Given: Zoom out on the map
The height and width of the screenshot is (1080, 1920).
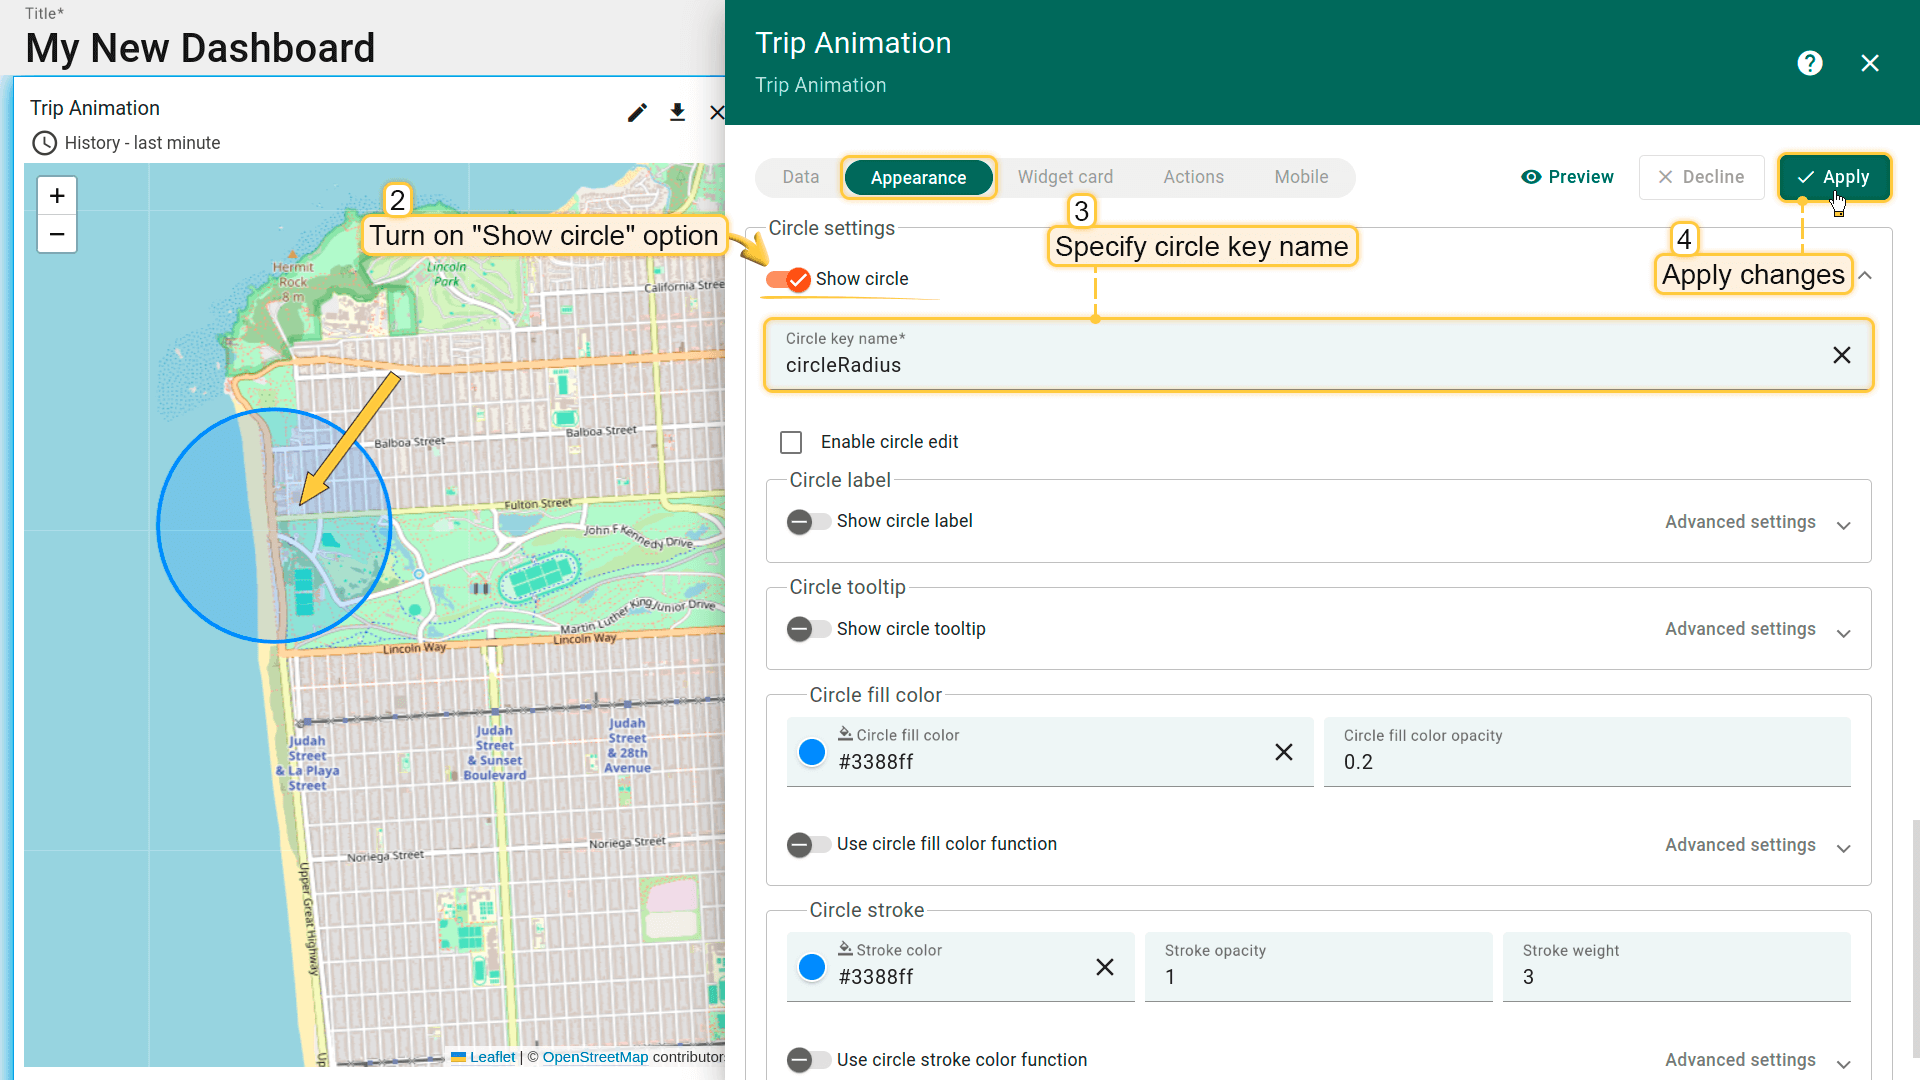Looking at the screenshot, I should pos(57,234).
